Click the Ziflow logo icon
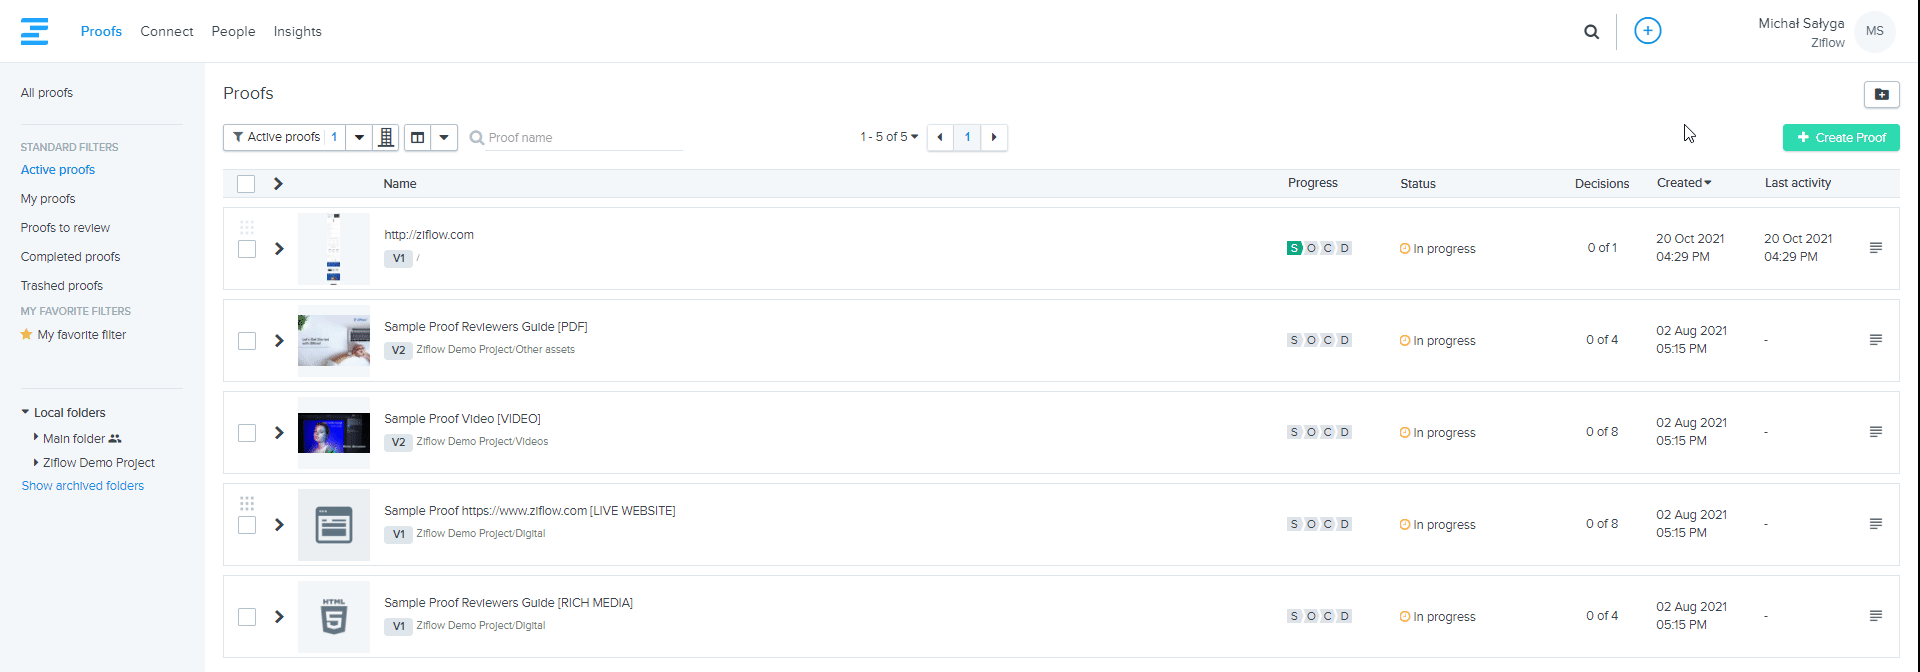 click(34, 31)
